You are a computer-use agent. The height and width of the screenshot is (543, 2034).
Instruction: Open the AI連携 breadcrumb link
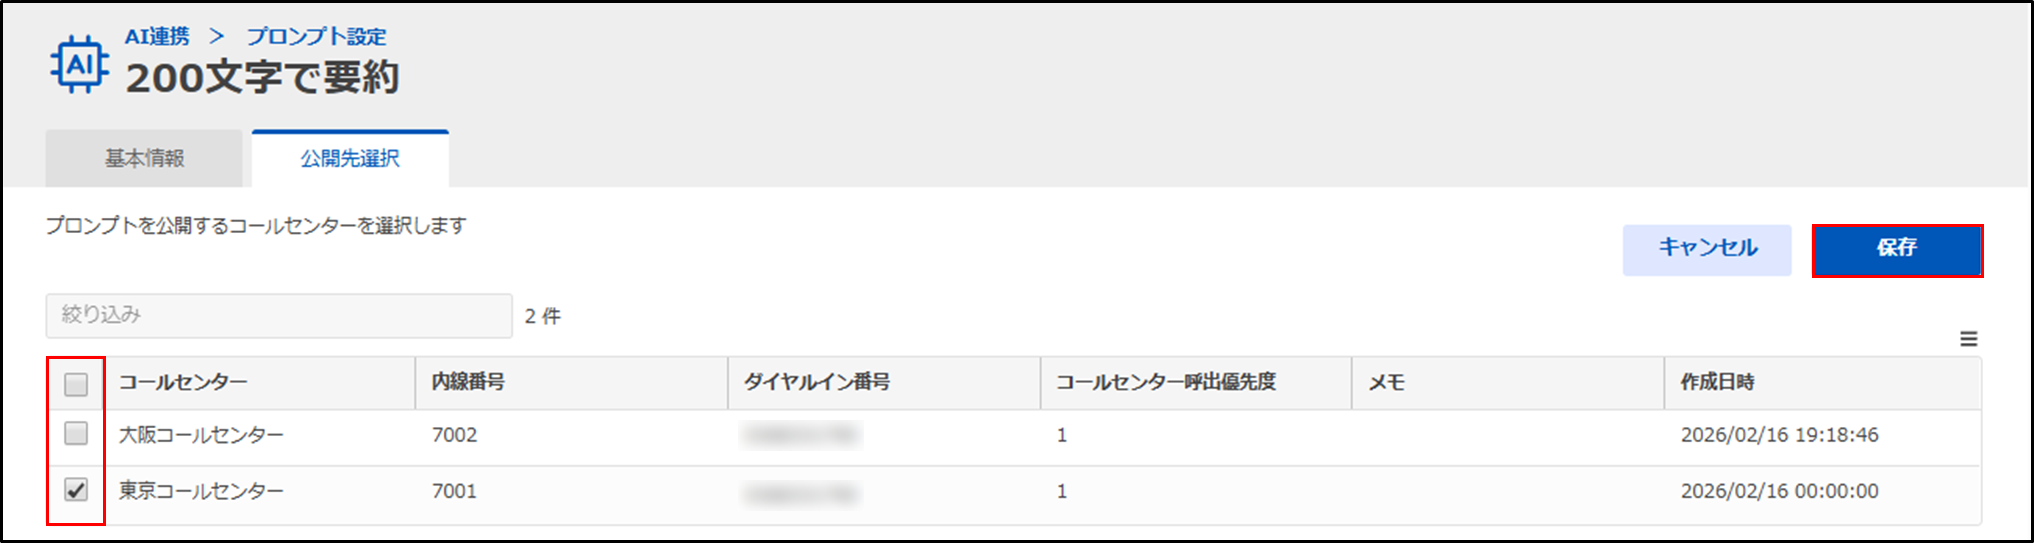[x=157, y=36]
